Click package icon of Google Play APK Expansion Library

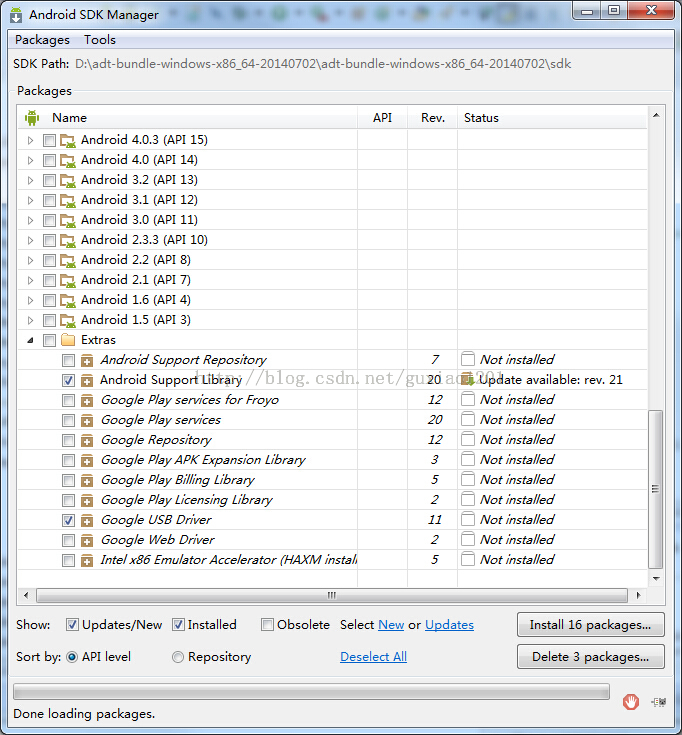click(x=87, y=460)
